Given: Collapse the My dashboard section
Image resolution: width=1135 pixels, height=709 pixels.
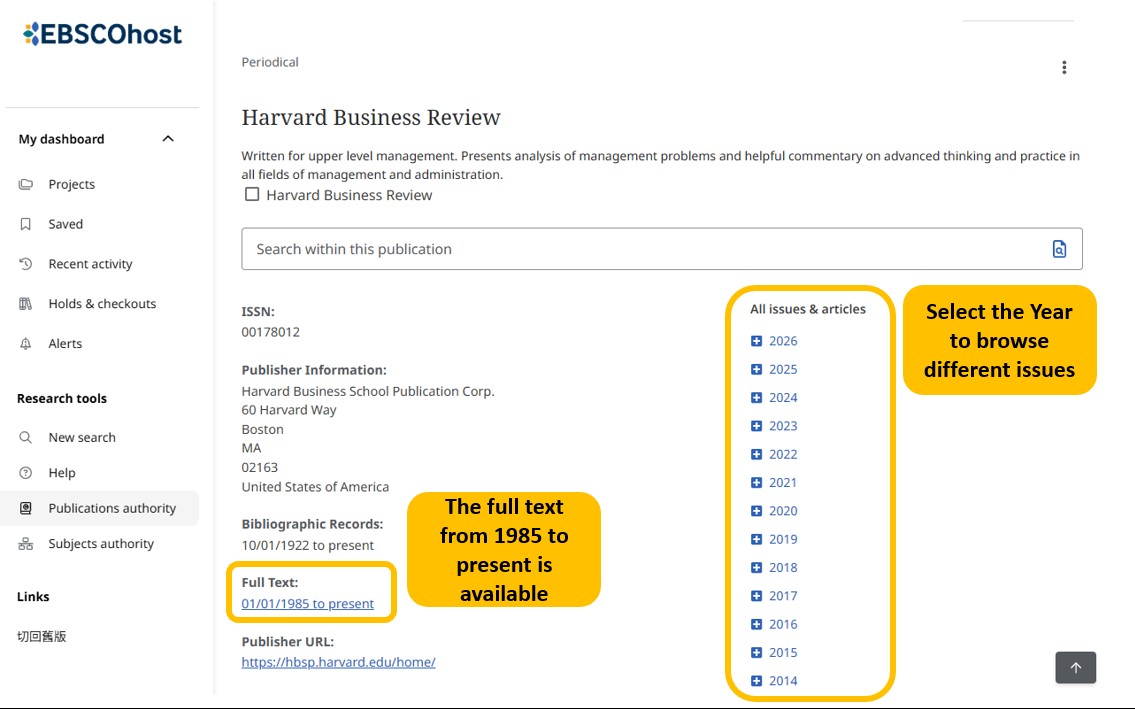Looking at the screenshot, I should 168,139.
